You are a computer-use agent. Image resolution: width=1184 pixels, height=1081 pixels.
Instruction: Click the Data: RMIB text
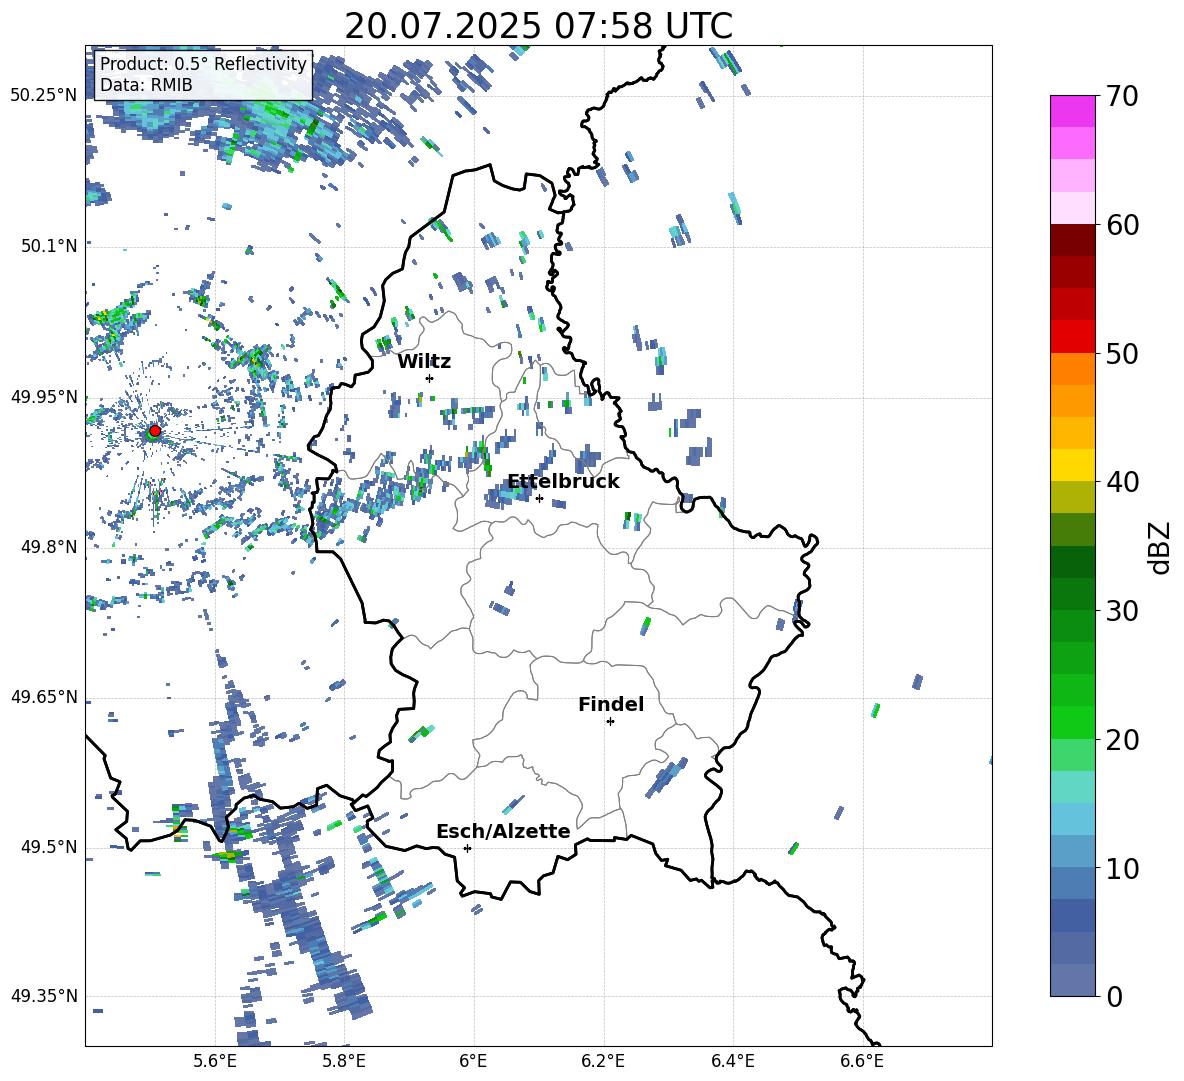point(146,85)
